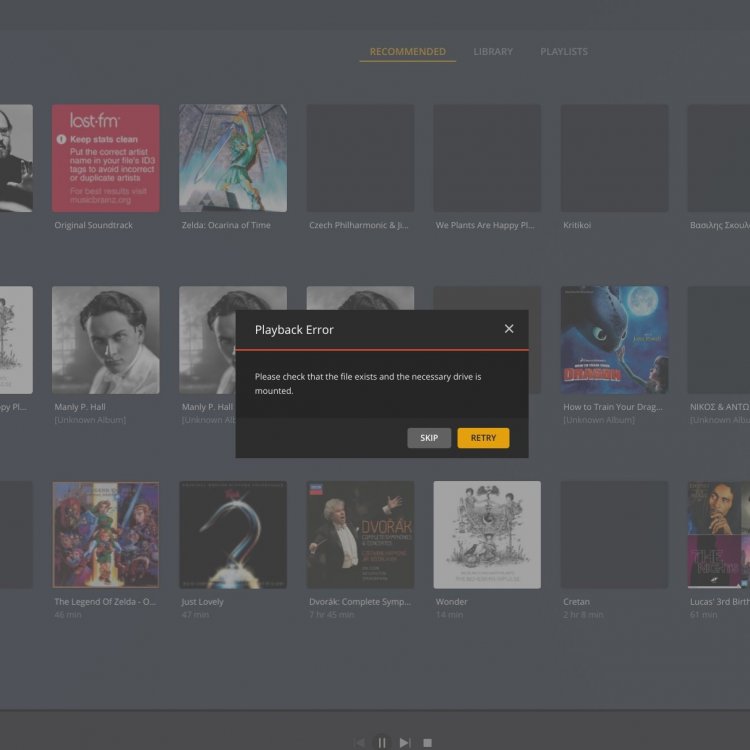
Task: Click 'The Legend Of Zelda - O...' title
Action: 105,602
